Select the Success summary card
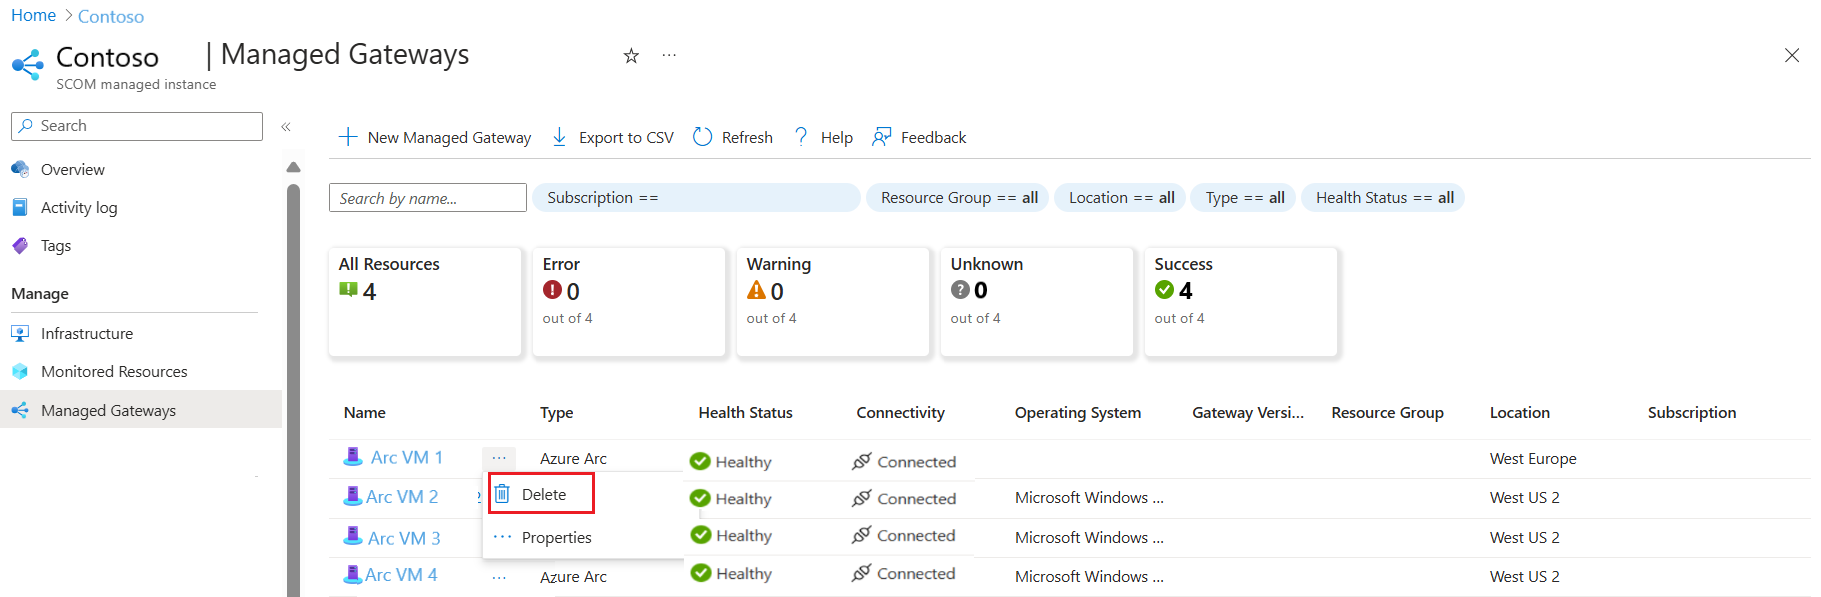The width and height of the screenshot is (1821, 597). coord(1241,301)
